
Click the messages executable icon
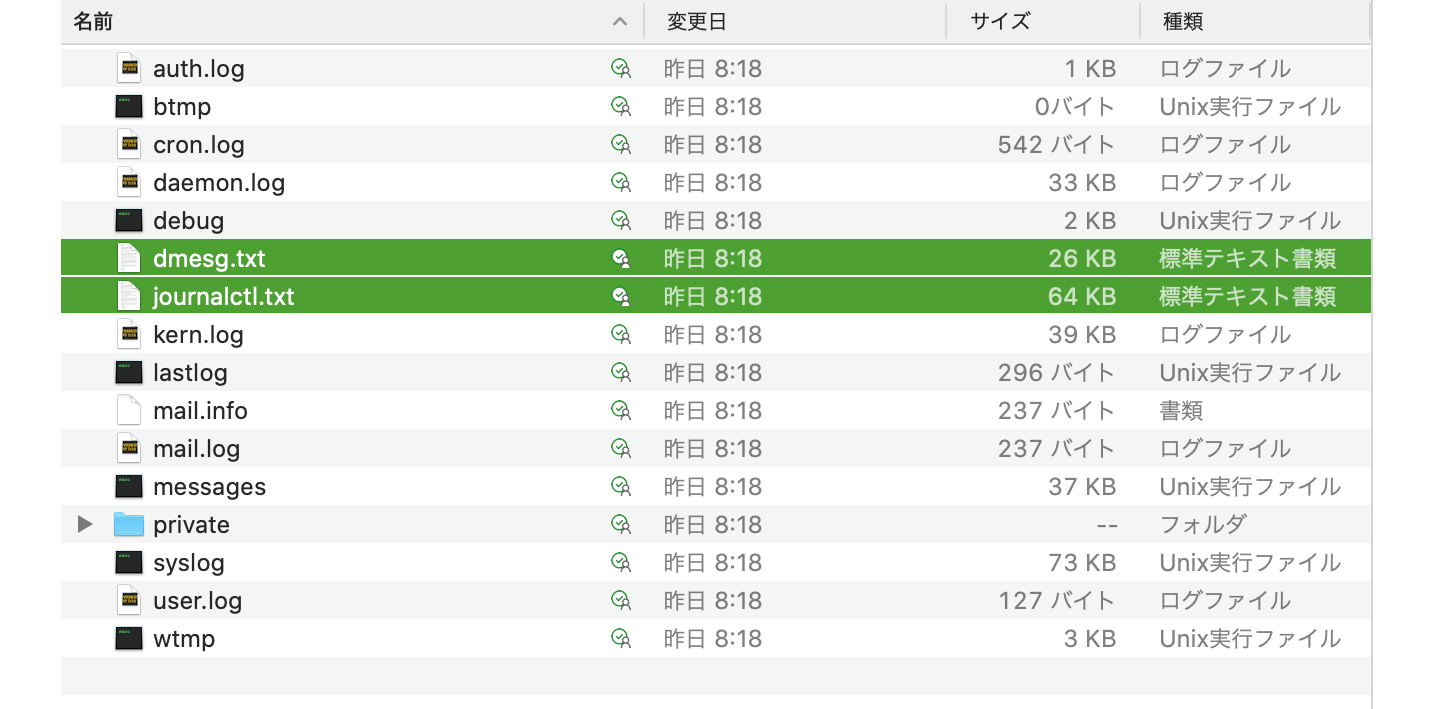pos(128,487)
